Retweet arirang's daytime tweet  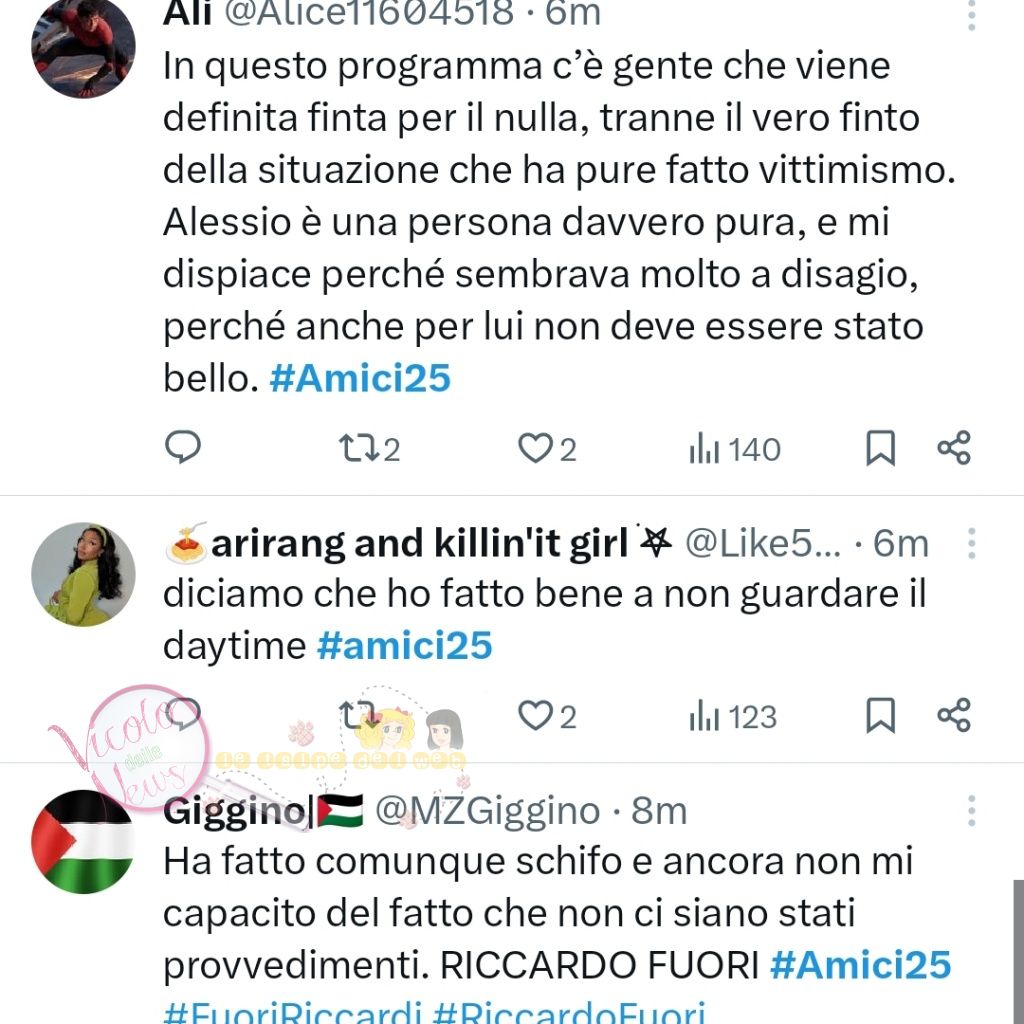tap(358, 716)
